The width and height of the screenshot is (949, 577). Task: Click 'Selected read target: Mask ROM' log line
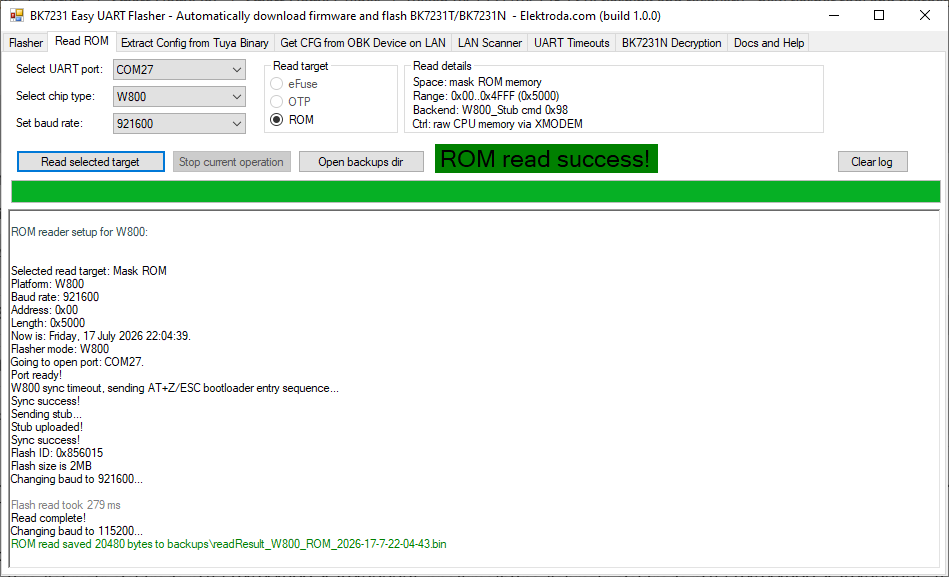click(89, 271)
